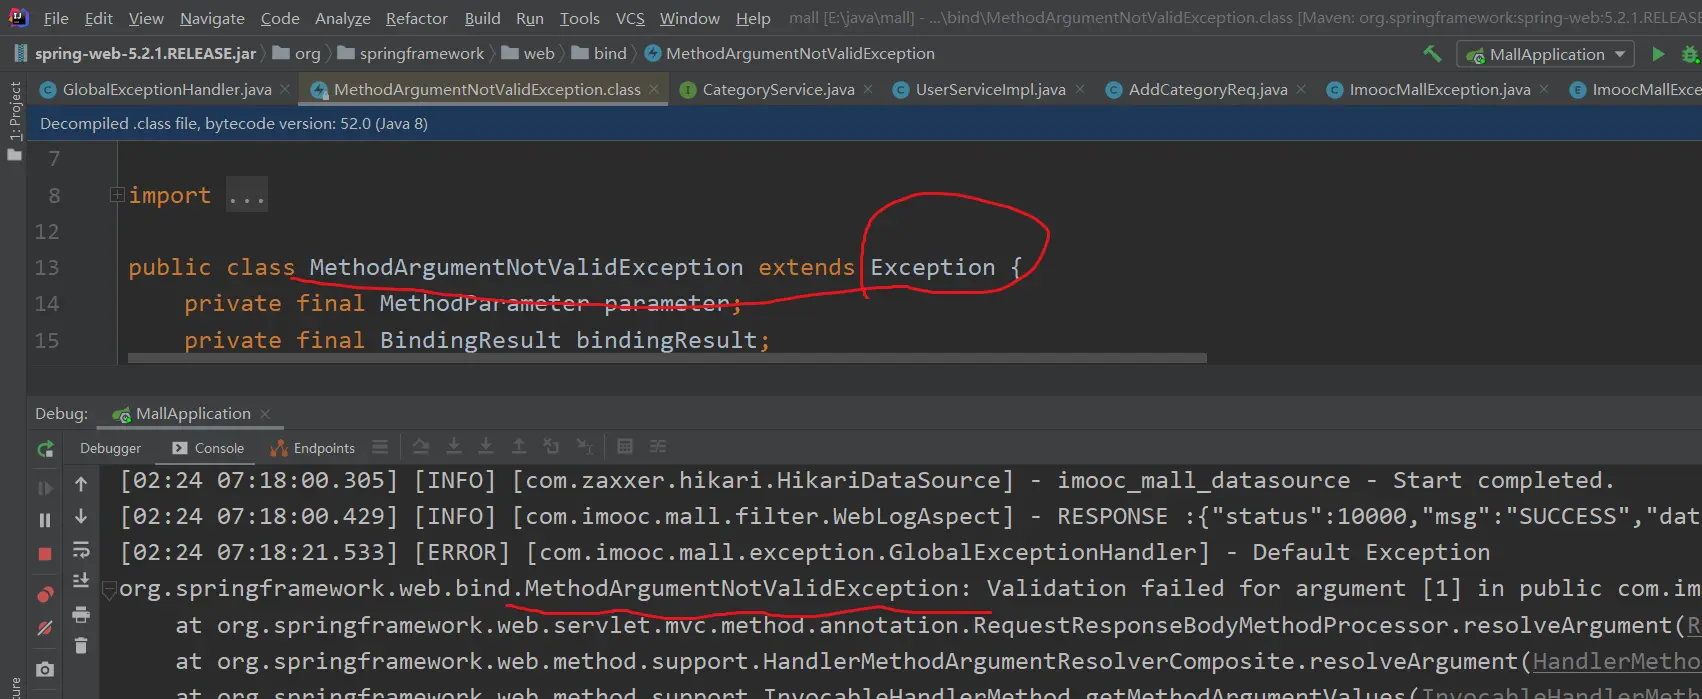This screenshot has height=699, width=1702.
Task: Expand the folded import block
Action: pos(117,195)
